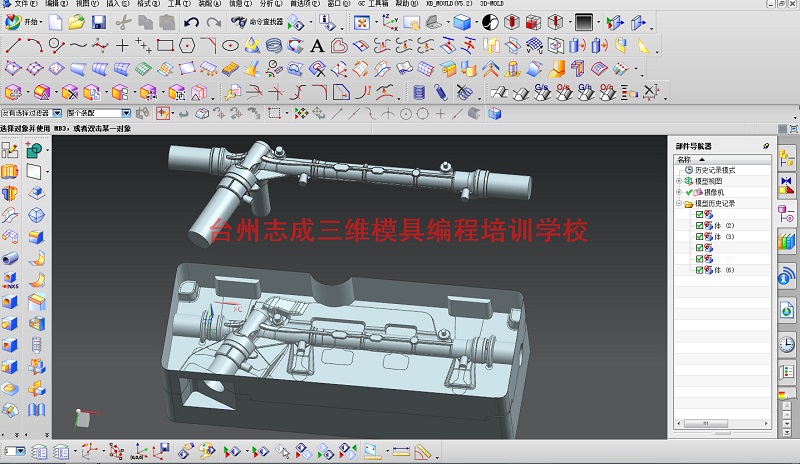
Task: Toggle the first body checkbox under 模型历史记录
Action: tap(699, 214)
